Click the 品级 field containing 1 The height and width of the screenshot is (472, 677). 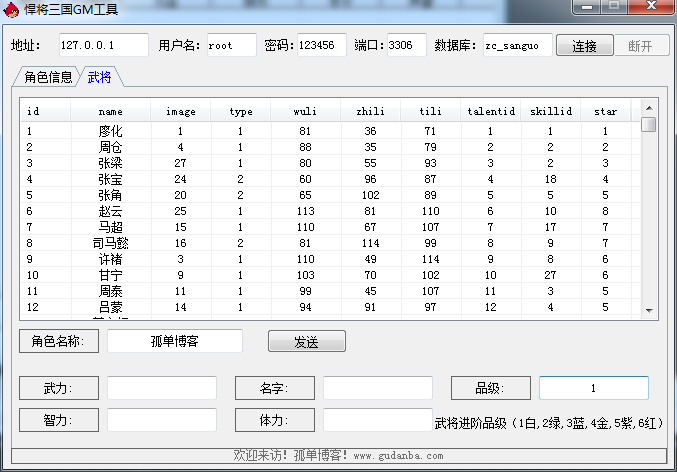coord(594,388)
